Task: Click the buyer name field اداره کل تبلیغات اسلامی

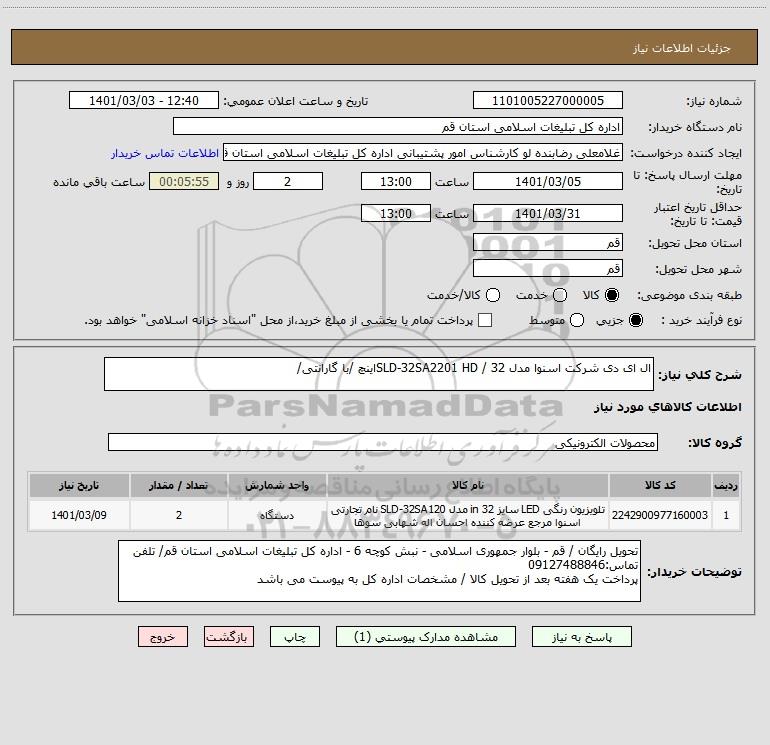Action: 398,127
